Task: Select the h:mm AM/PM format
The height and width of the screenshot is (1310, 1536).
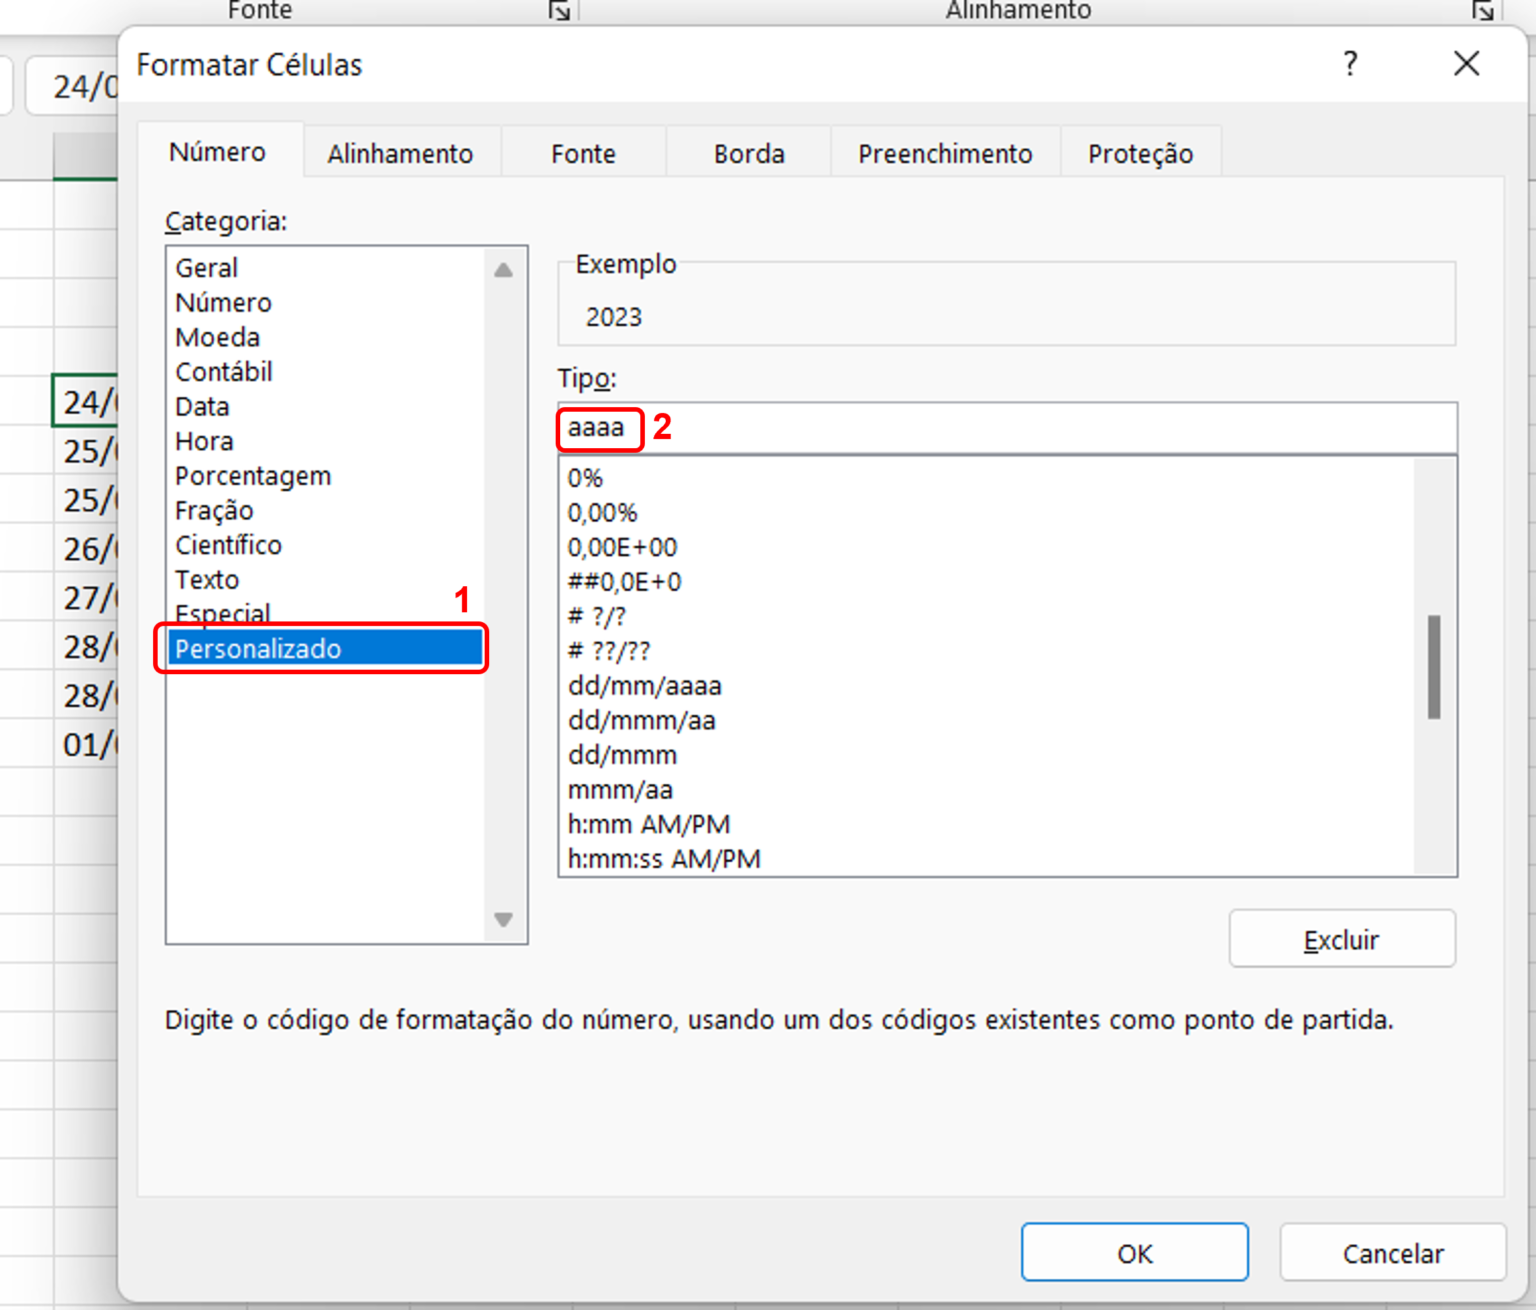Action: click(x=649, y=824)
